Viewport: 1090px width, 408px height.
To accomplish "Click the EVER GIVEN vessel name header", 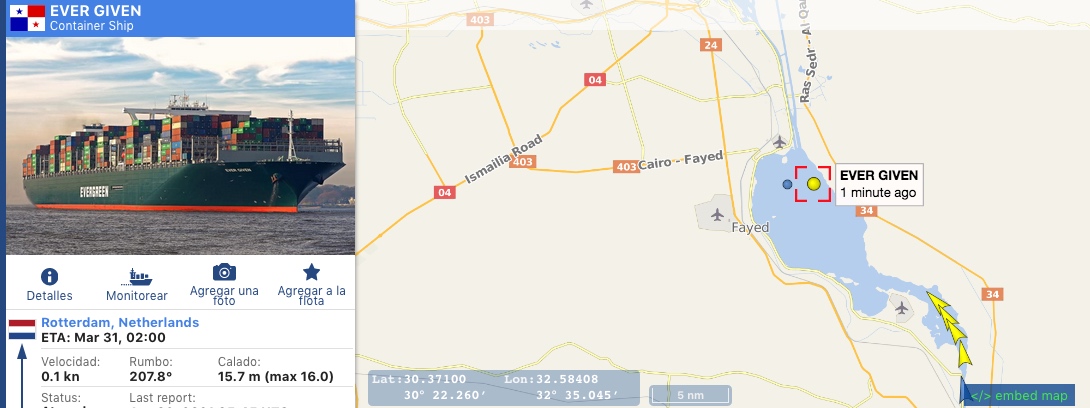I will point(95,10).
